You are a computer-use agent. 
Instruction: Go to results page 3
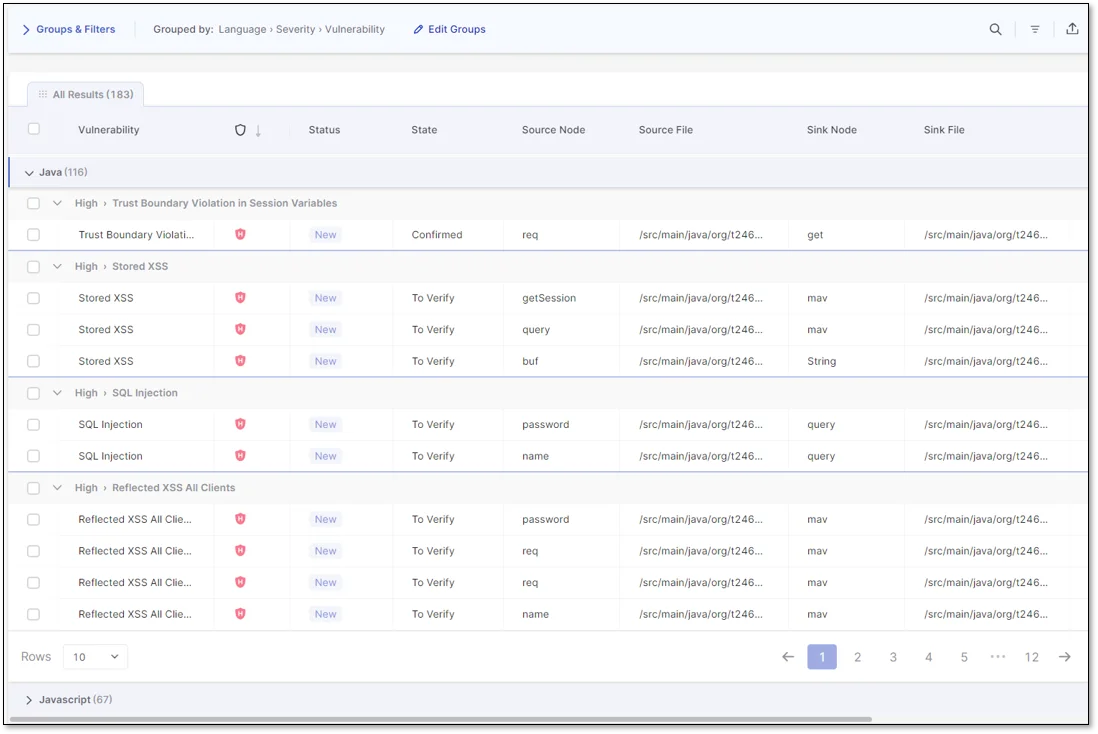tap(893, 657)
